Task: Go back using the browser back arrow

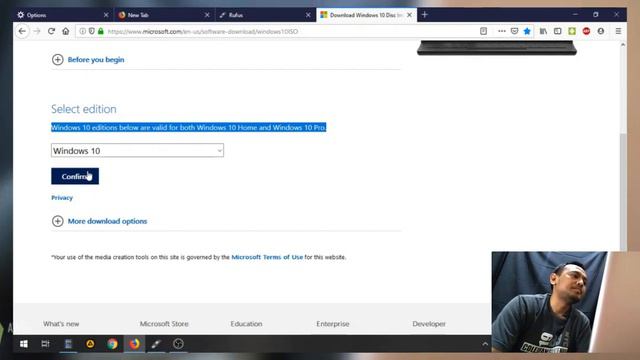Action: (22, 31)
